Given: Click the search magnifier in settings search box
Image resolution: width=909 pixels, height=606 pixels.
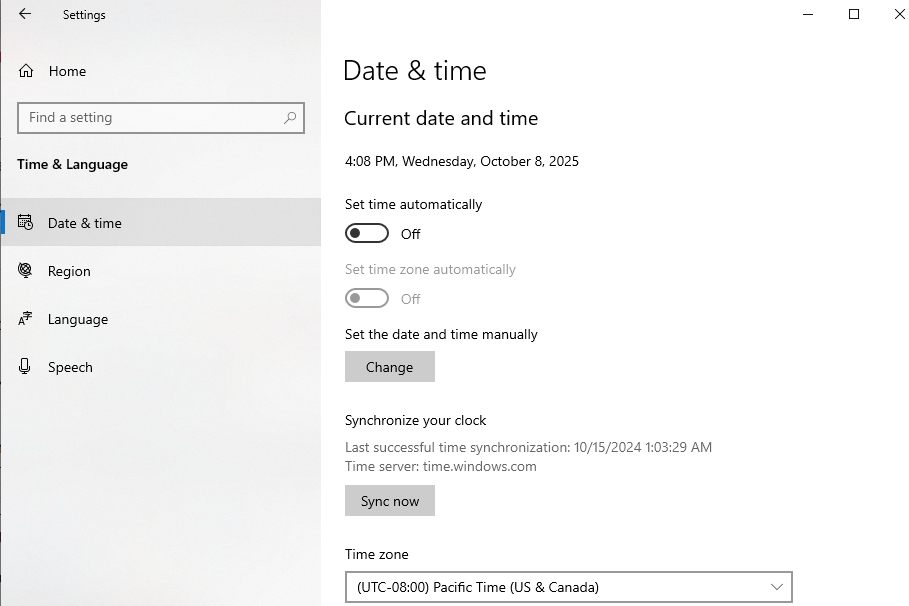Looking at the screenshot, I should 290,117.
